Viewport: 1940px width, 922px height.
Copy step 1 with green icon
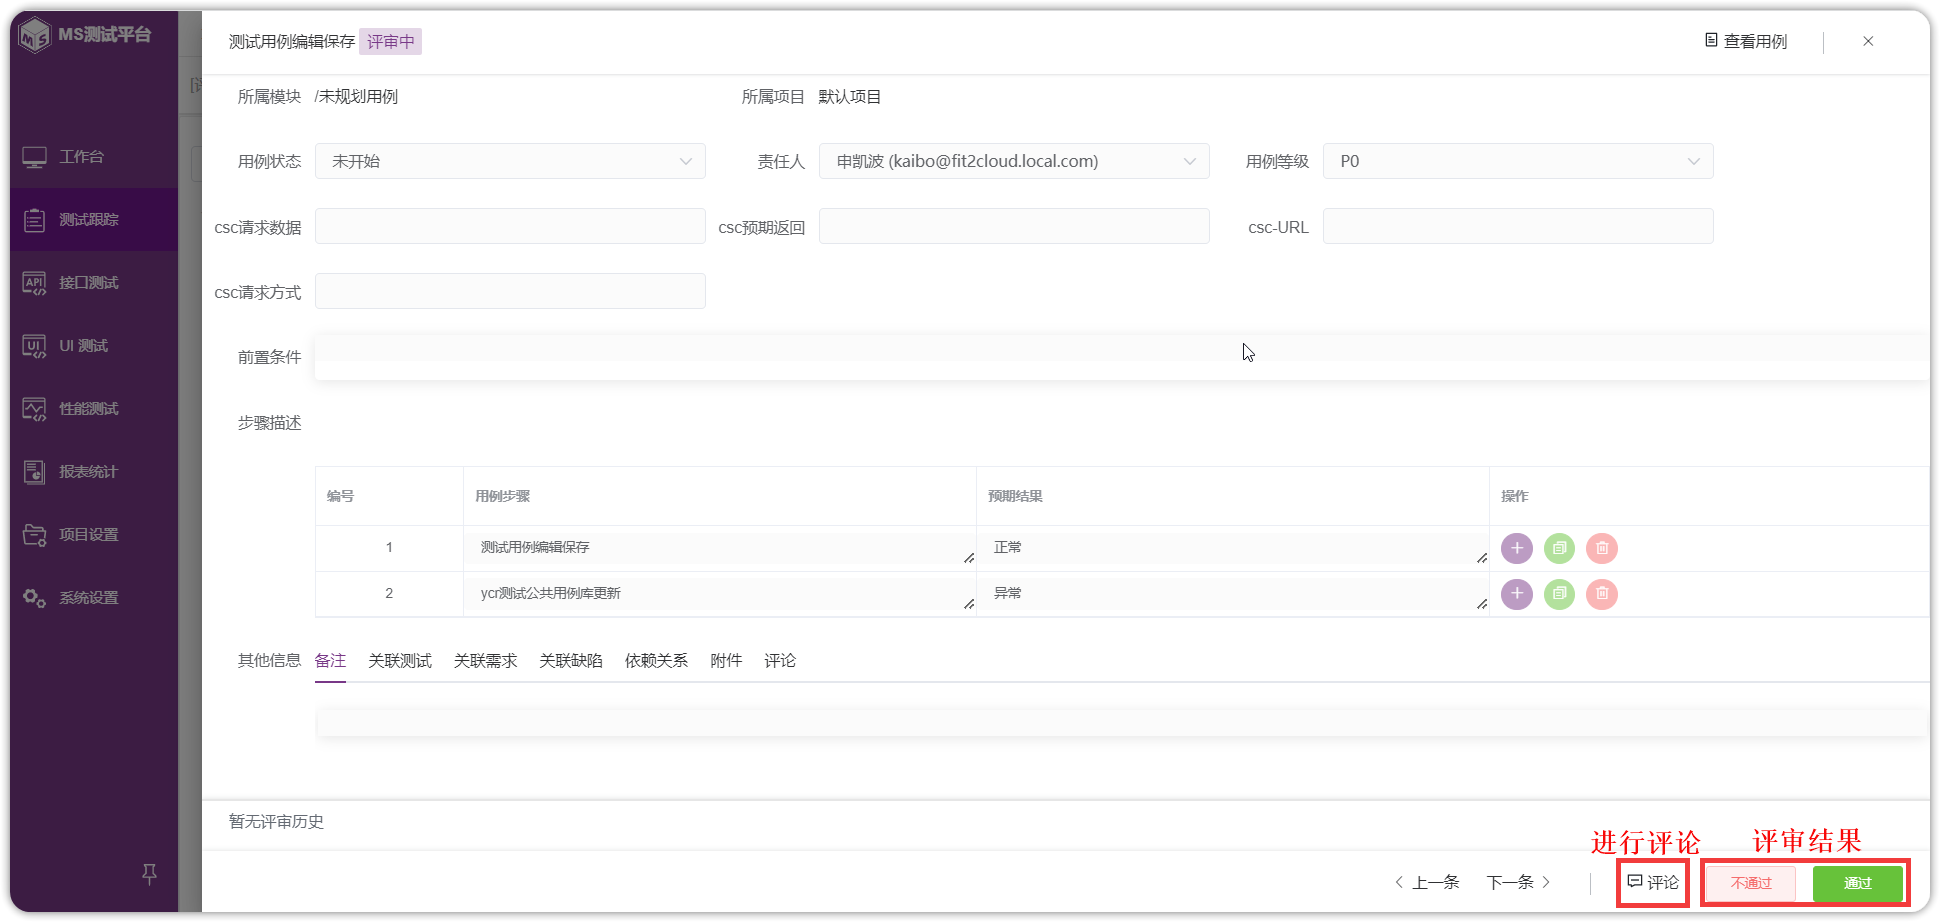coord(1559,548)
